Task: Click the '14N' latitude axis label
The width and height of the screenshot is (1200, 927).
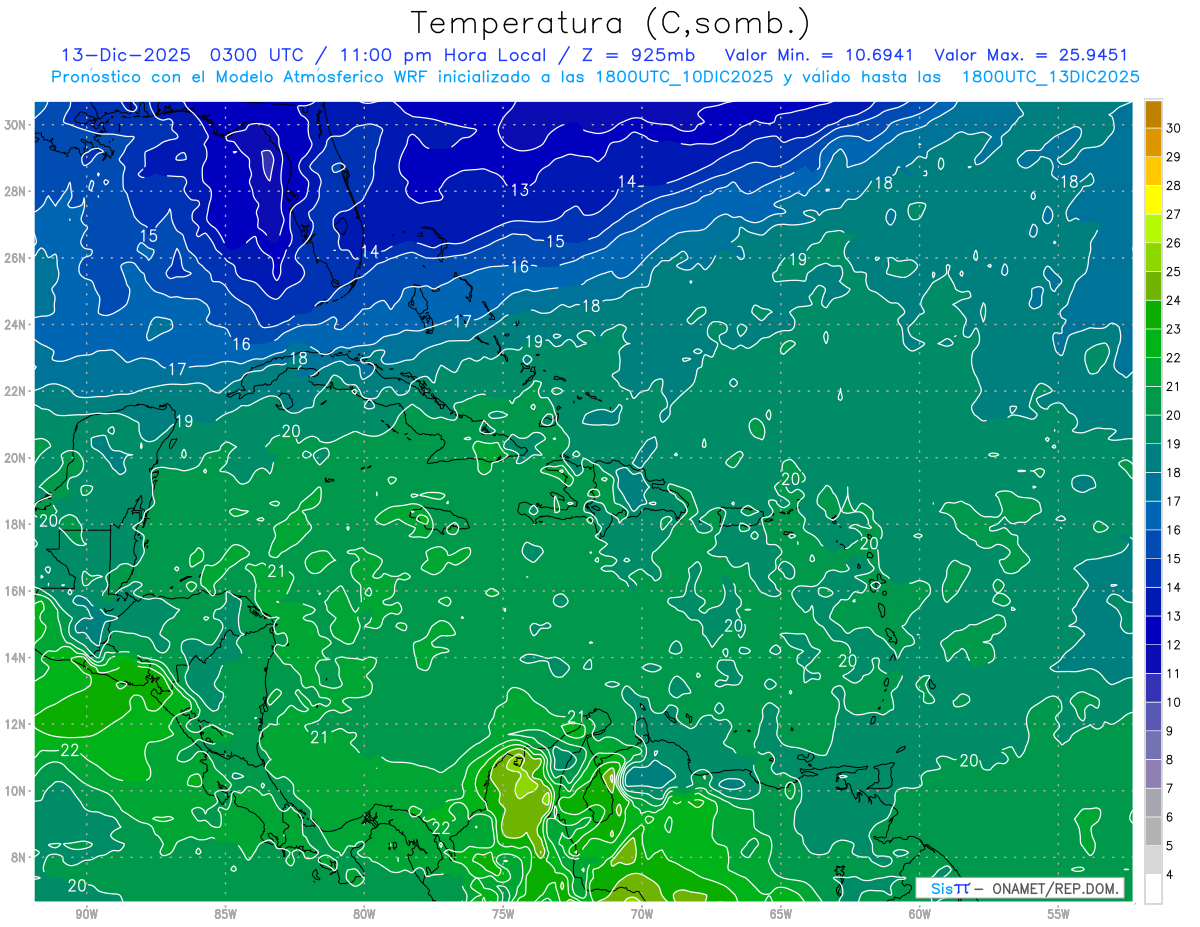Action: pos(16,657)
